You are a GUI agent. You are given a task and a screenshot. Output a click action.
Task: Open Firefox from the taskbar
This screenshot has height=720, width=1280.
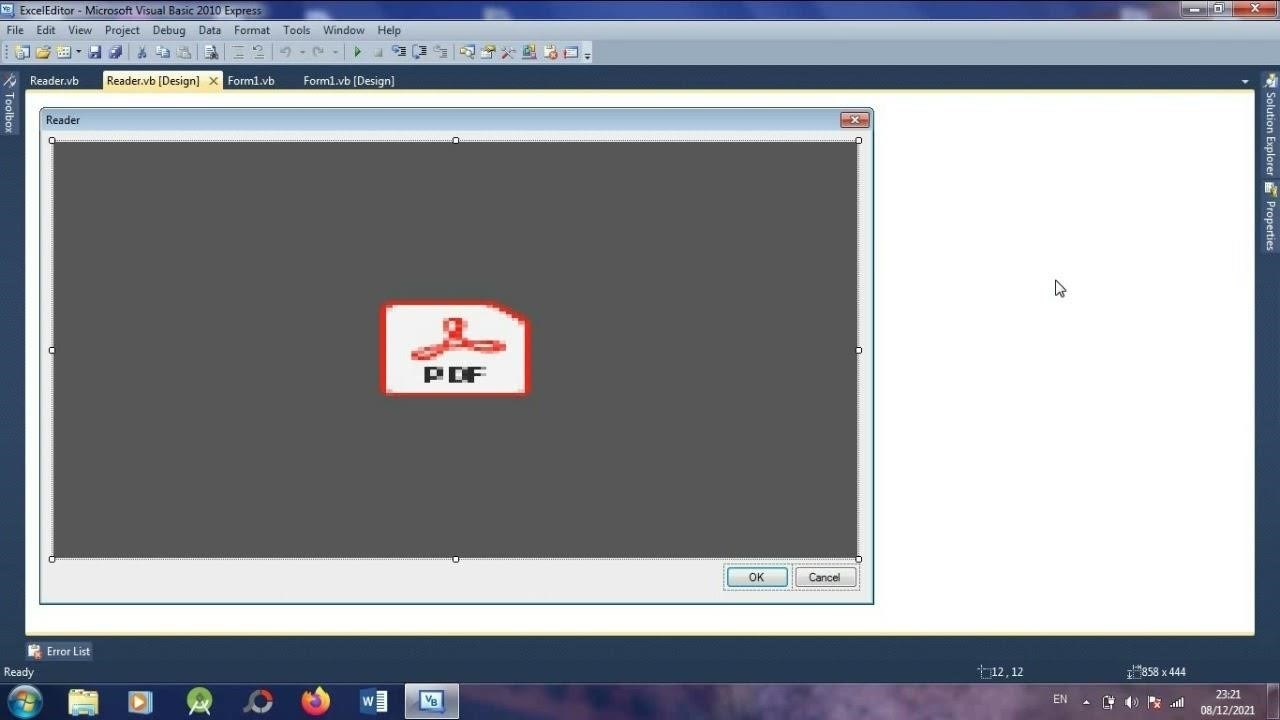coord(316,702)
